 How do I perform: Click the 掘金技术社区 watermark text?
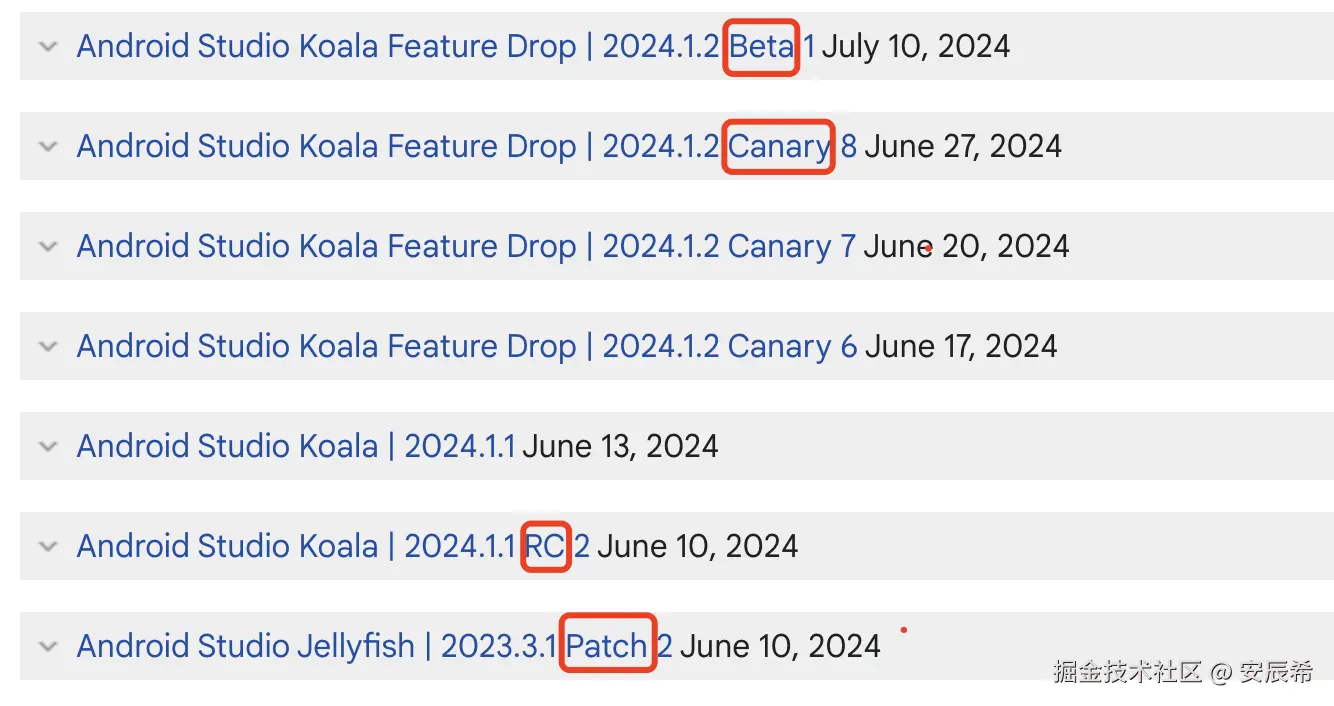pyautogui.click(x=1127, y=672)
